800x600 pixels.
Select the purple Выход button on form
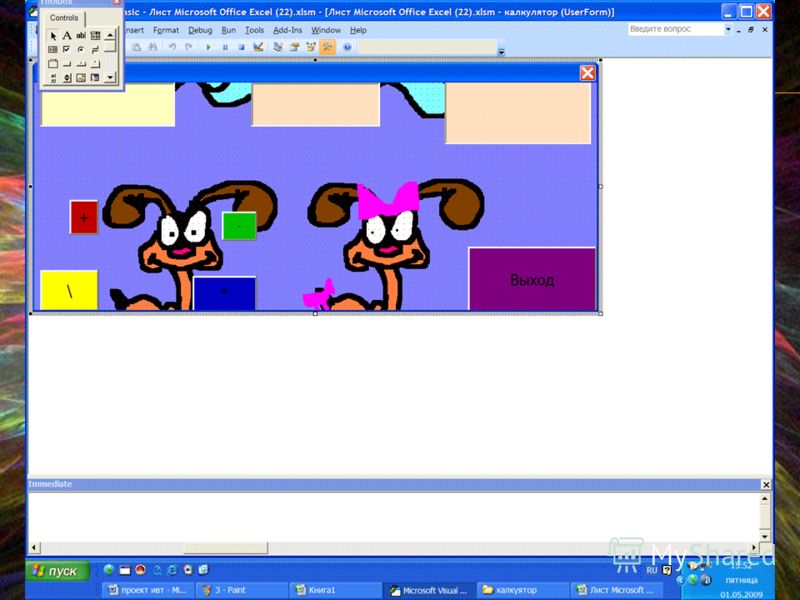point(532,279)
